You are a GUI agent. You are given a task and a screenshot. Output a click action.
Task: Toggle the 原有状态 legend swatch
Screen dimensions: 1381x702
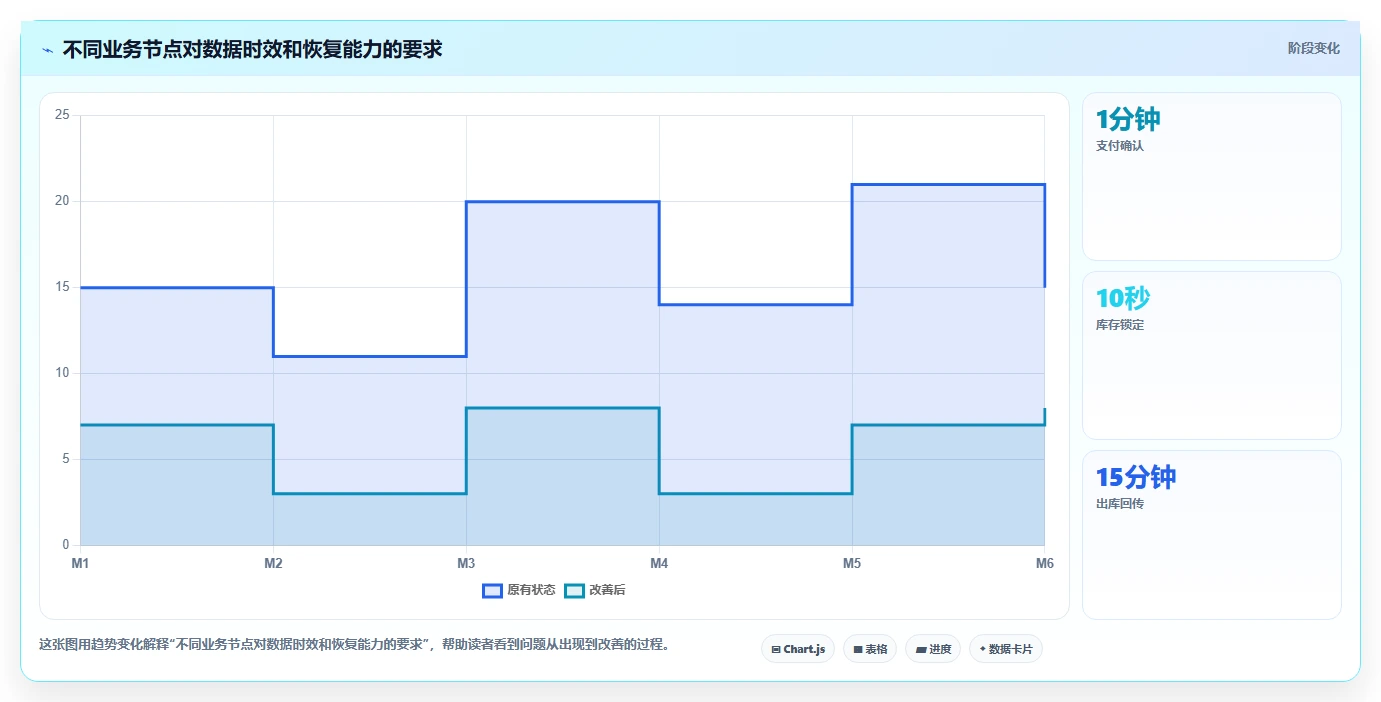492,590
